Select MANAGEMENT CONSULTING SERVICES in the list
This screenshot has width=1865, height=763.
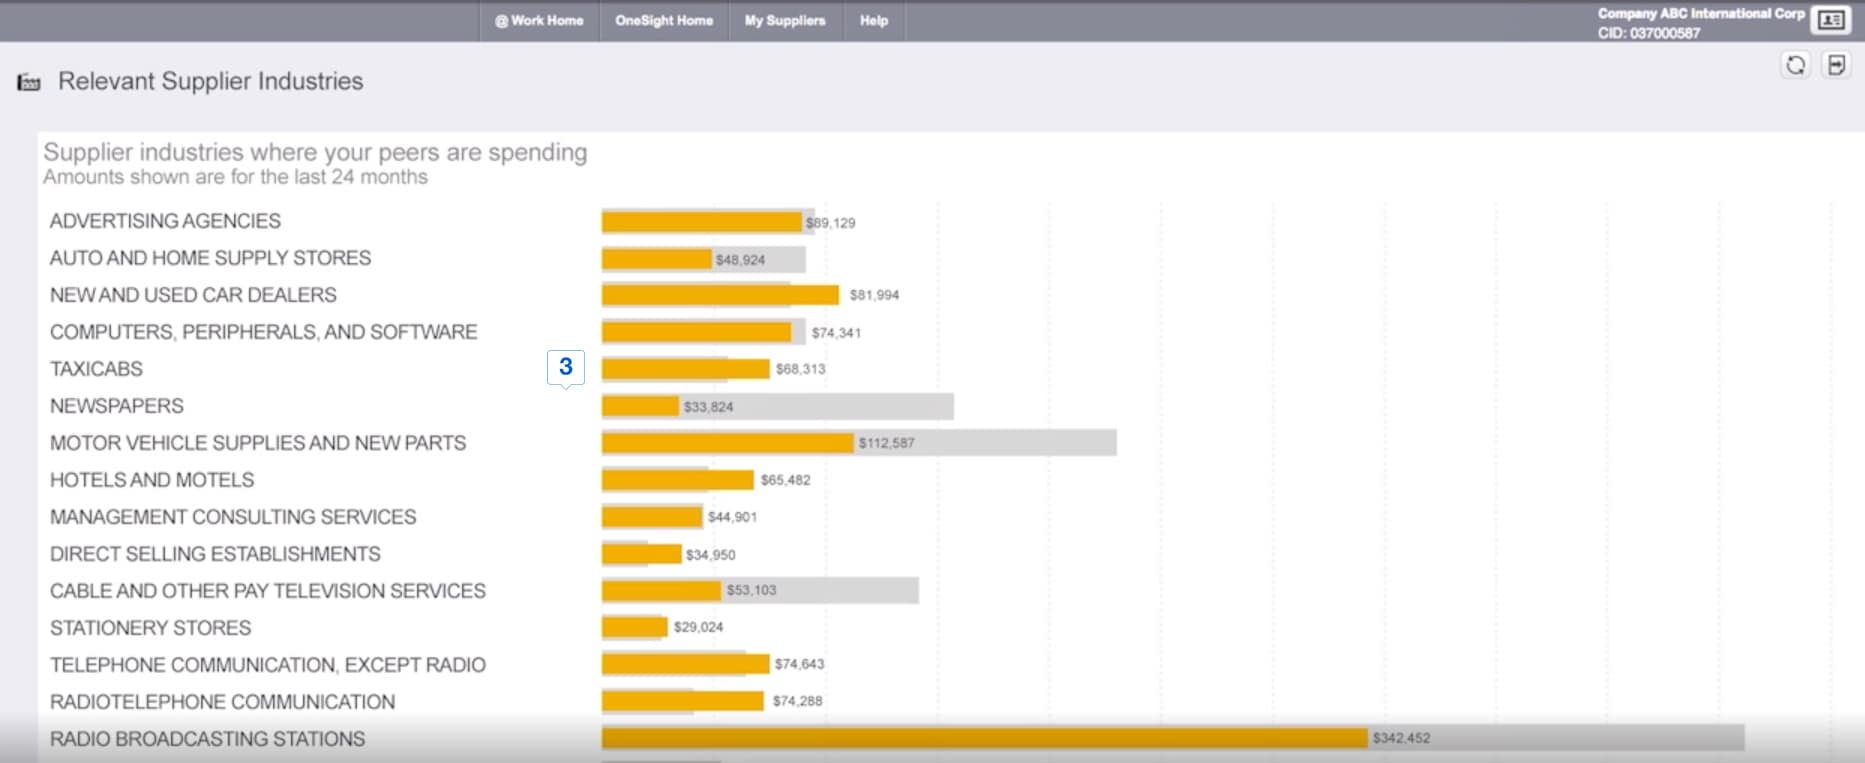click(233, 517)
